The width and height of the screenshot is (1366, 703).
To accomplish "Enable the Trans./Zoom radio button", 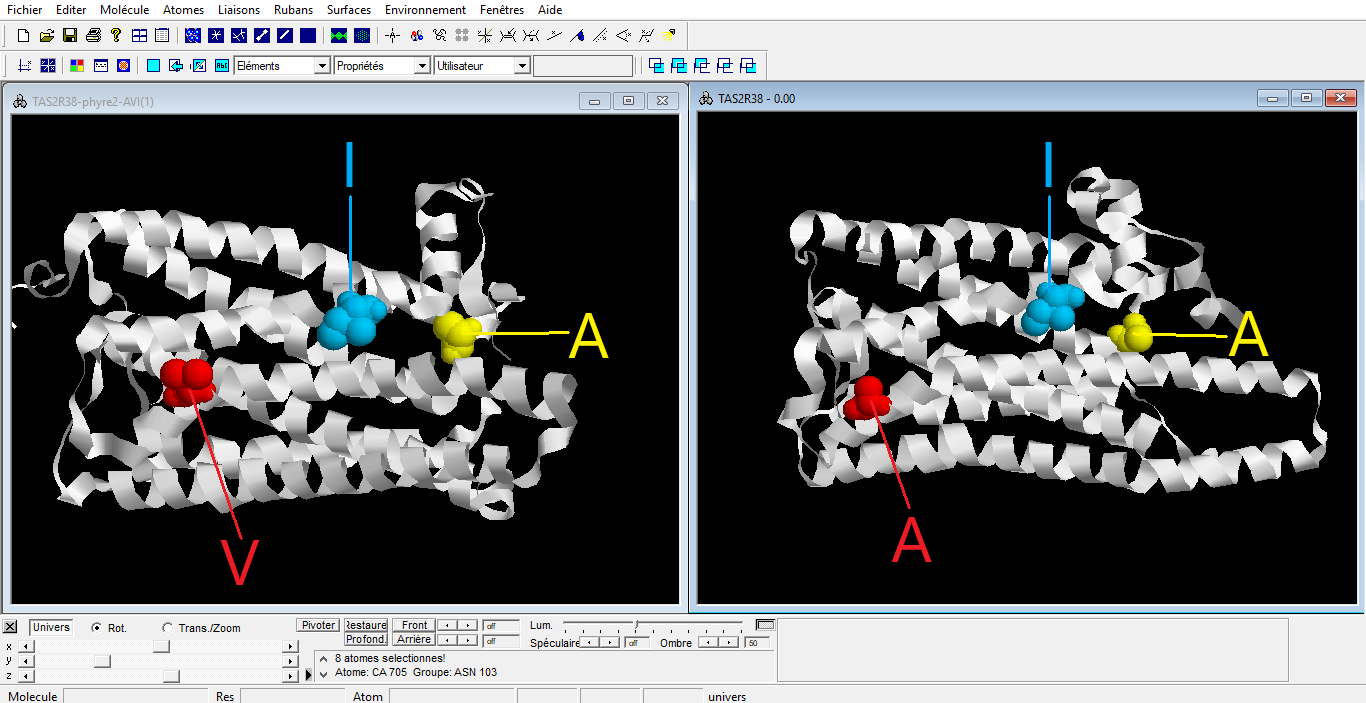I will tap(167, 628).
